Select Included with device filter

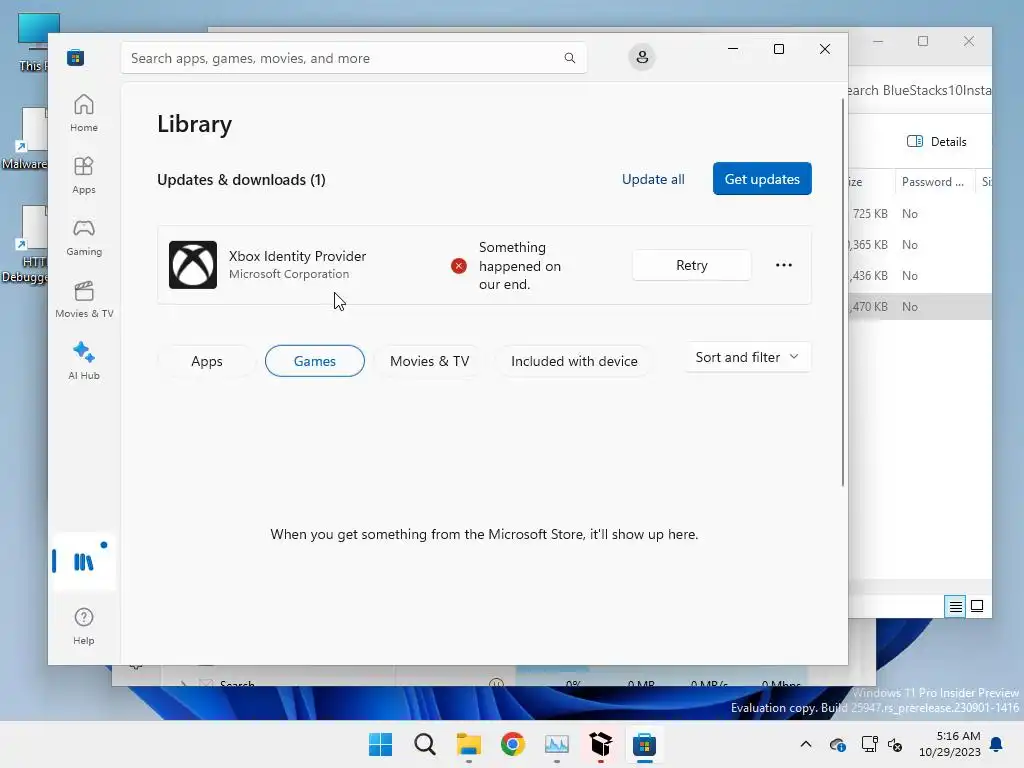point(574,361)
